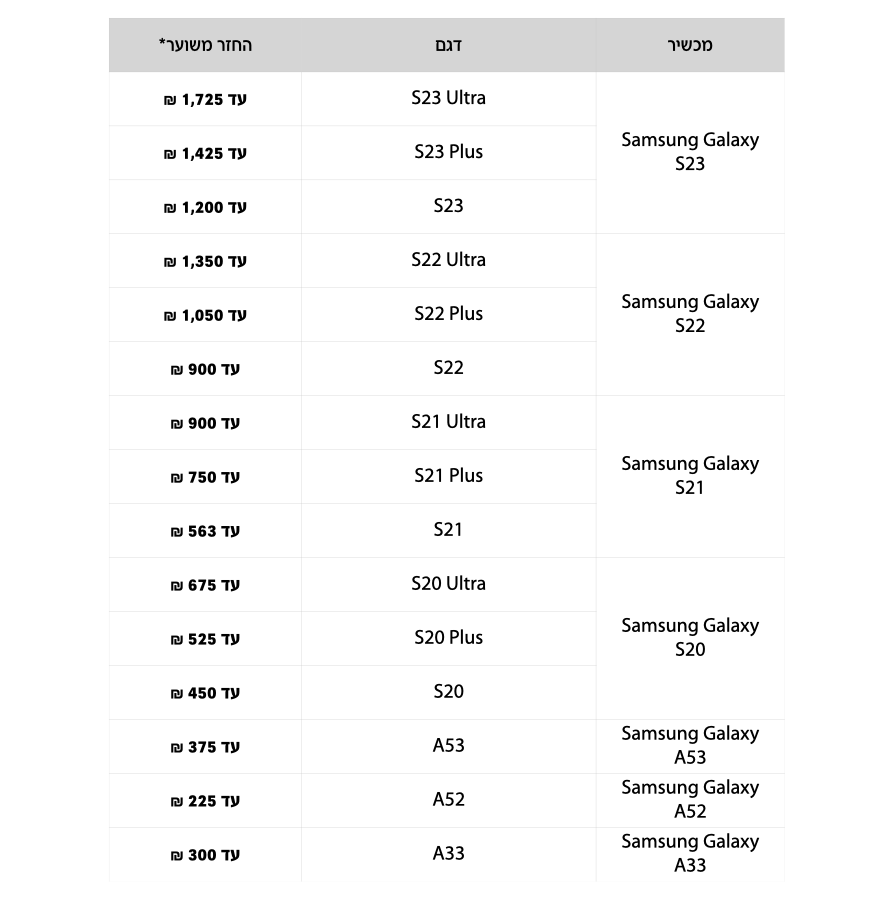Click the Samsung Galaxy S20 device cell
This screenshot has width=893, height=900.
[x=690, y=638]
